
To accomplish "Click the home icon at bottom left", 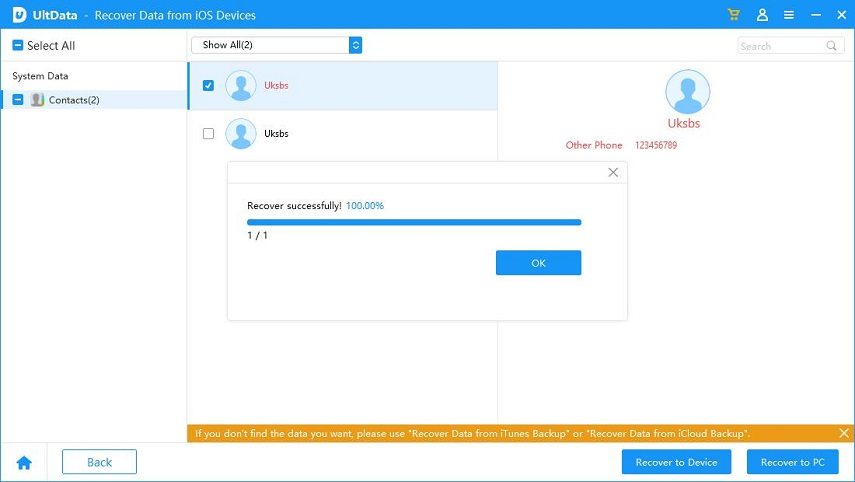I will coord(24,462).
